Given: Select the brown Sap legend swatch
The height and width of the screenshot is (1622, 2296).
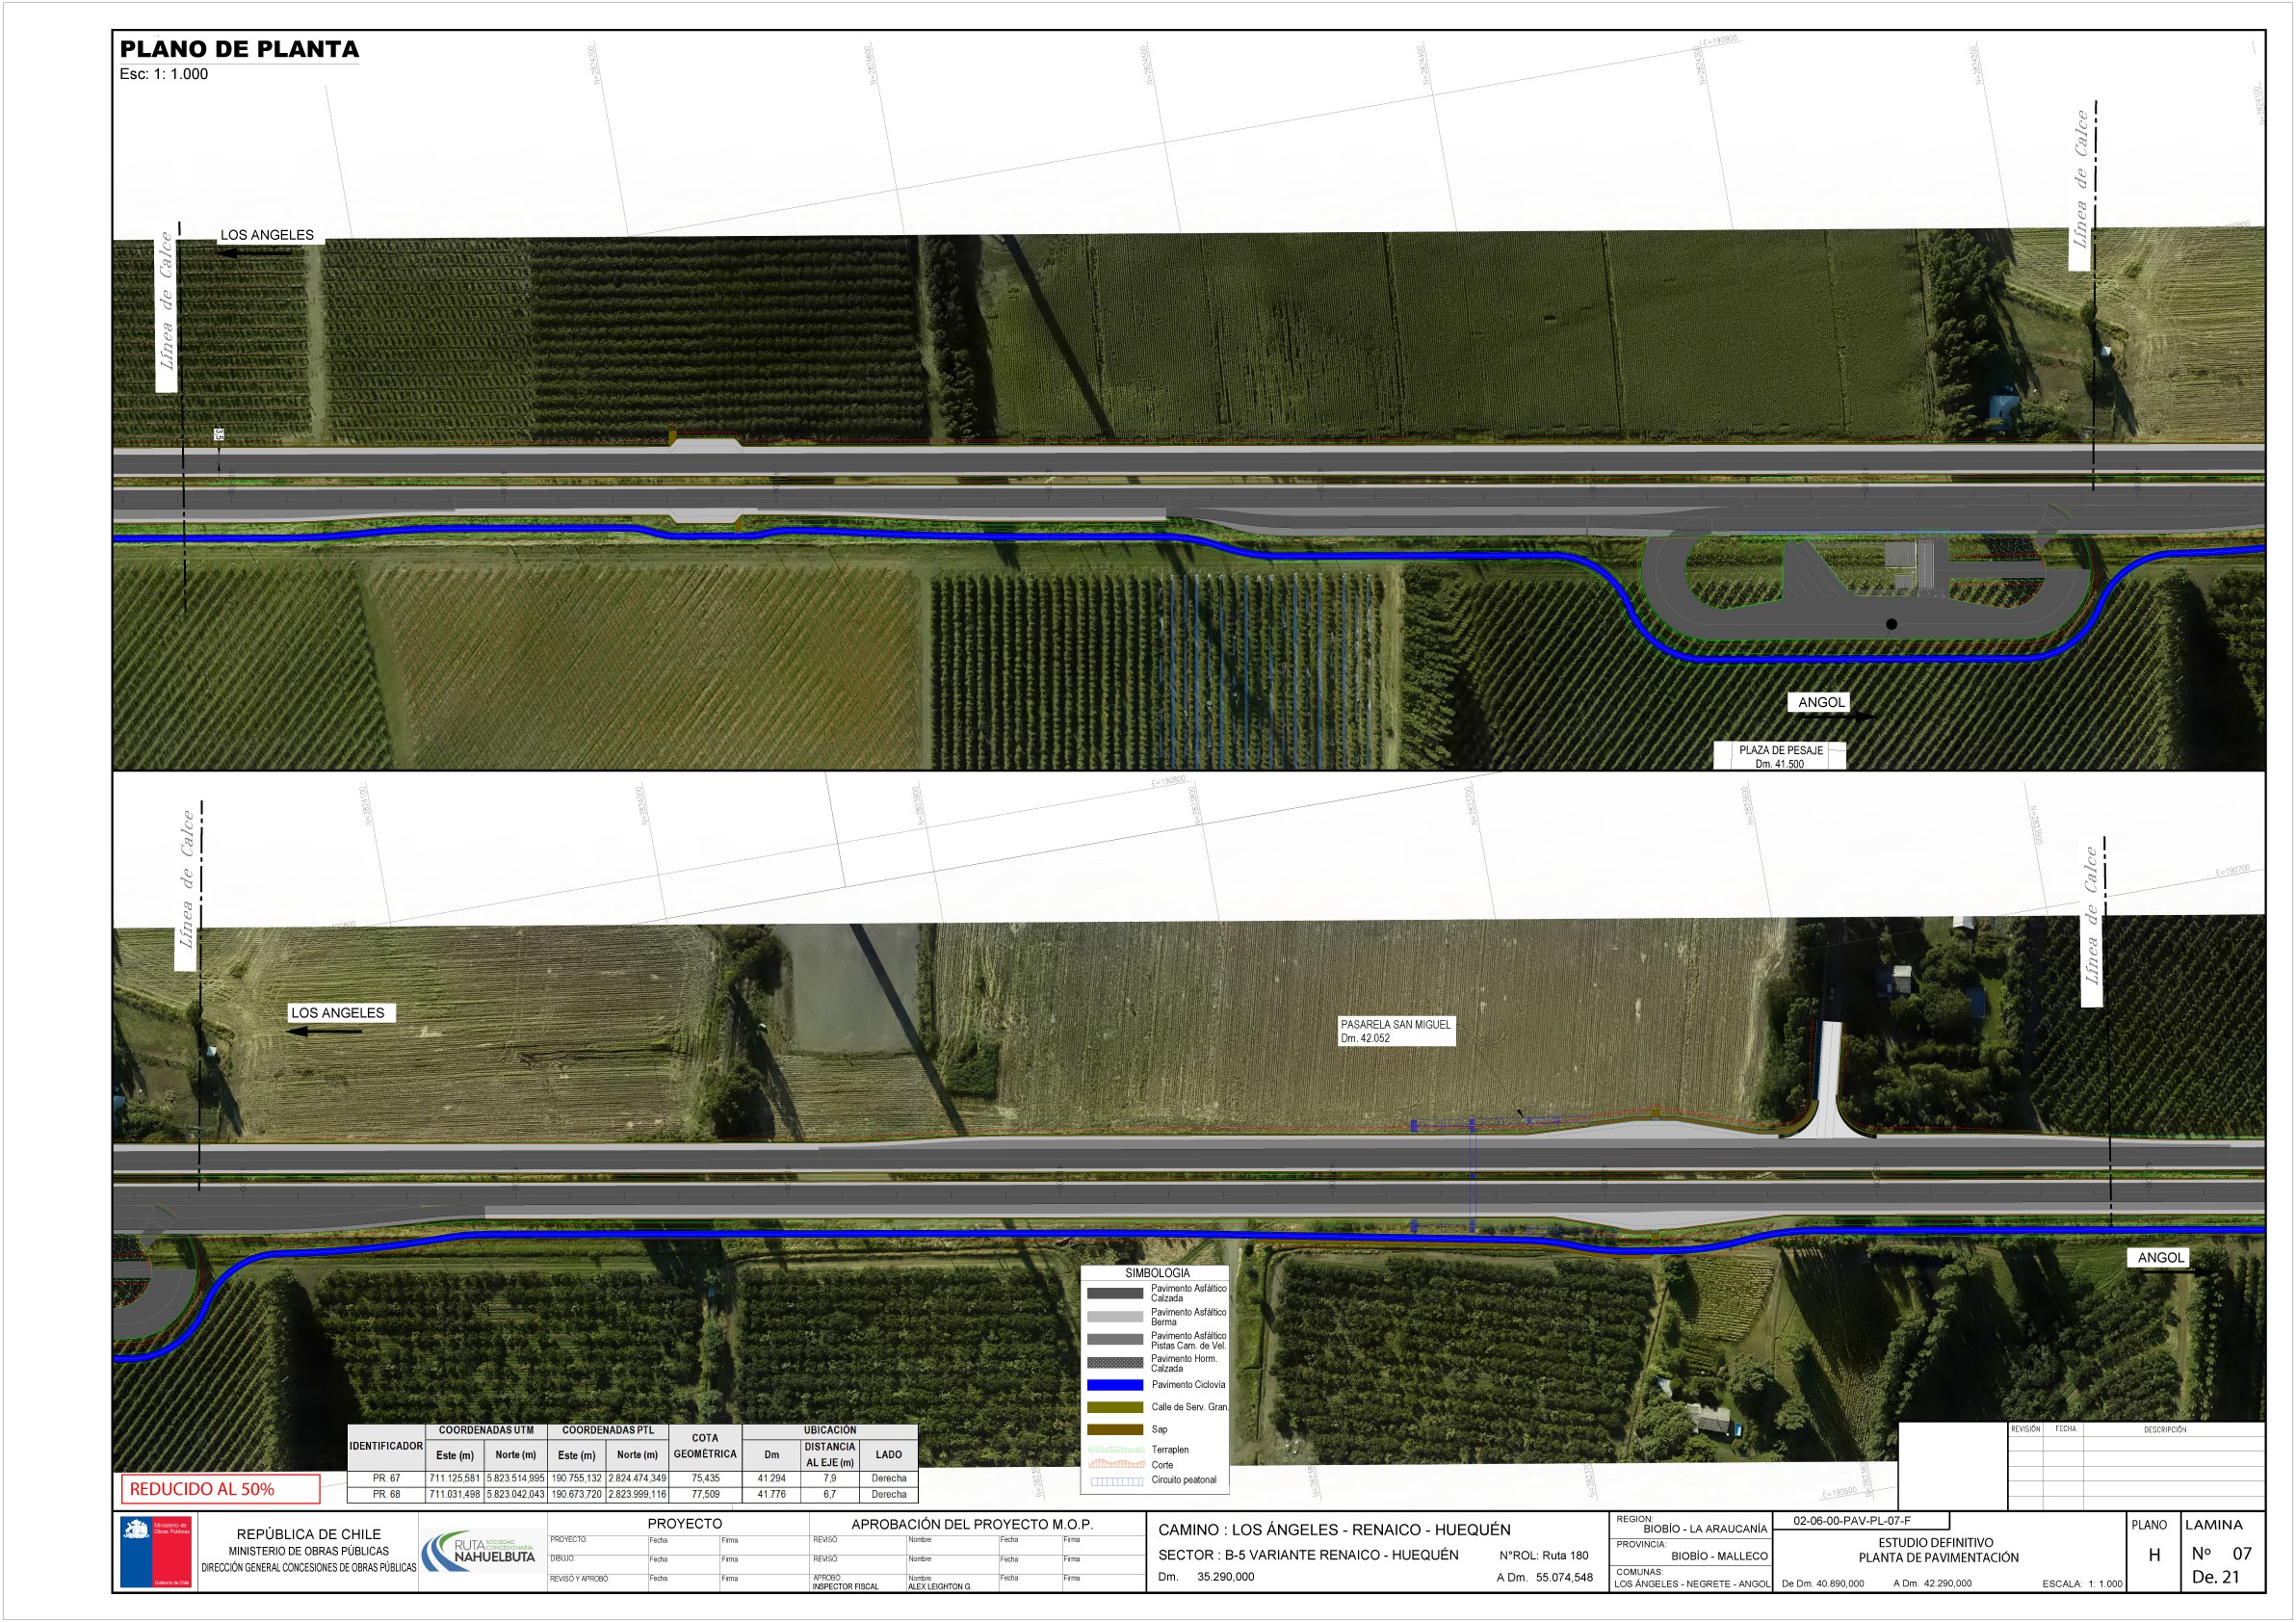Looking at the screenshot, I should click(1114, 1429).
